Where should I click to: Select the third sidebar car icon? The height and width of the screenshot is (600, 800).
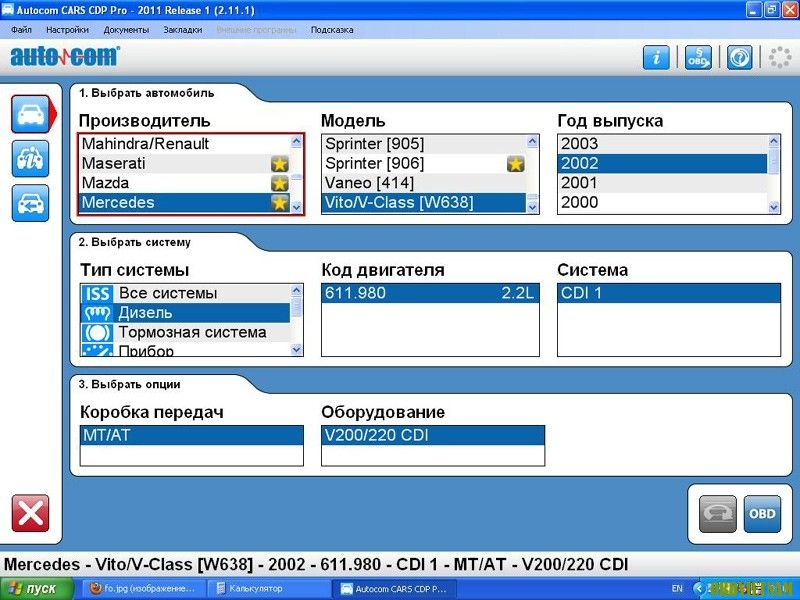pos(31,203)
